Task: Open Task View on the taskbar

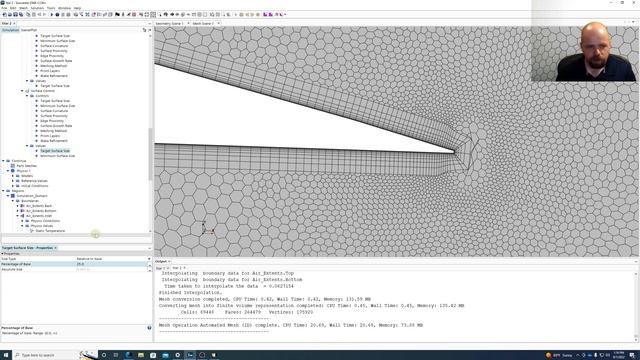Action: coord(116,355)
